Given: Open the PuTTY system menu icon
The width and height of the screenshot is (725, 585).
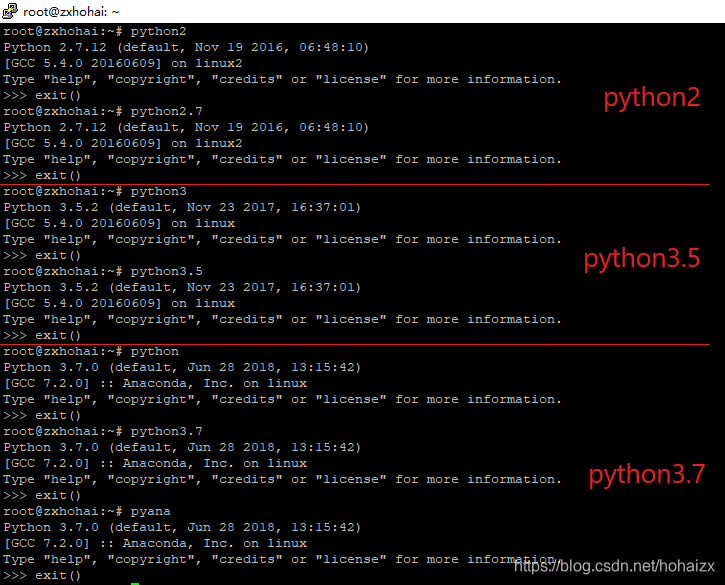Looking at the screenshot, I should 10,11.
